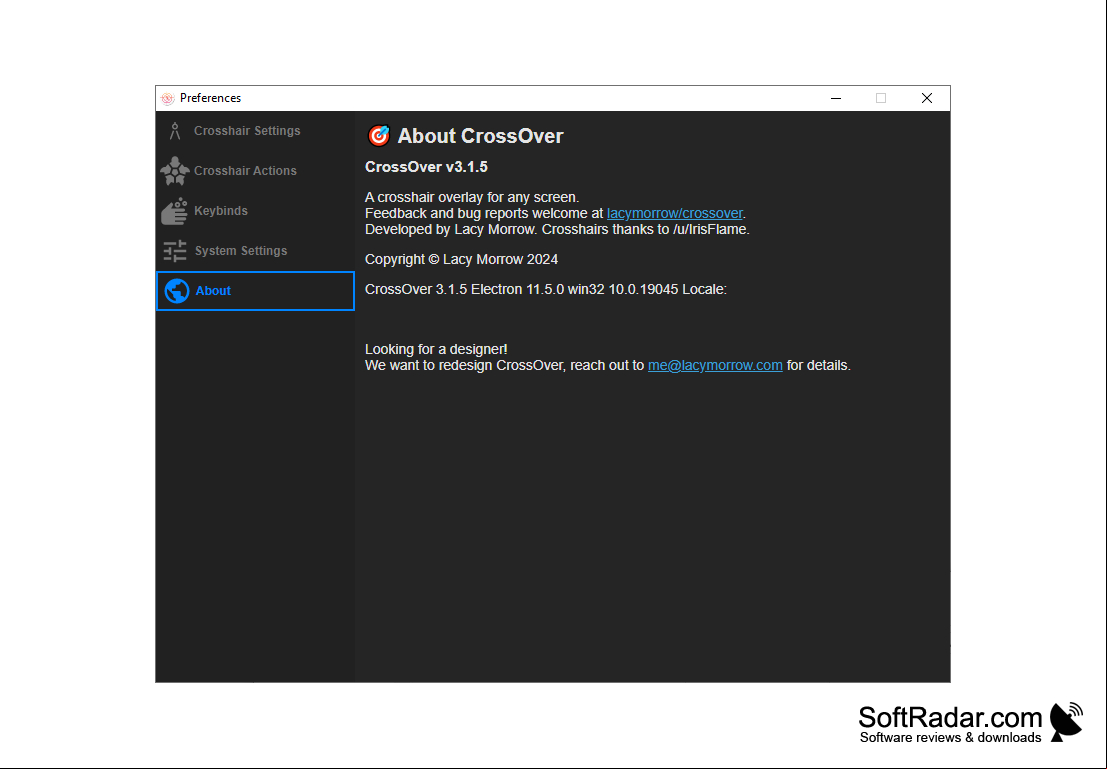Click the Keybinds hand icon
This screenshot has height=769, width=1107.
point(174,211)
